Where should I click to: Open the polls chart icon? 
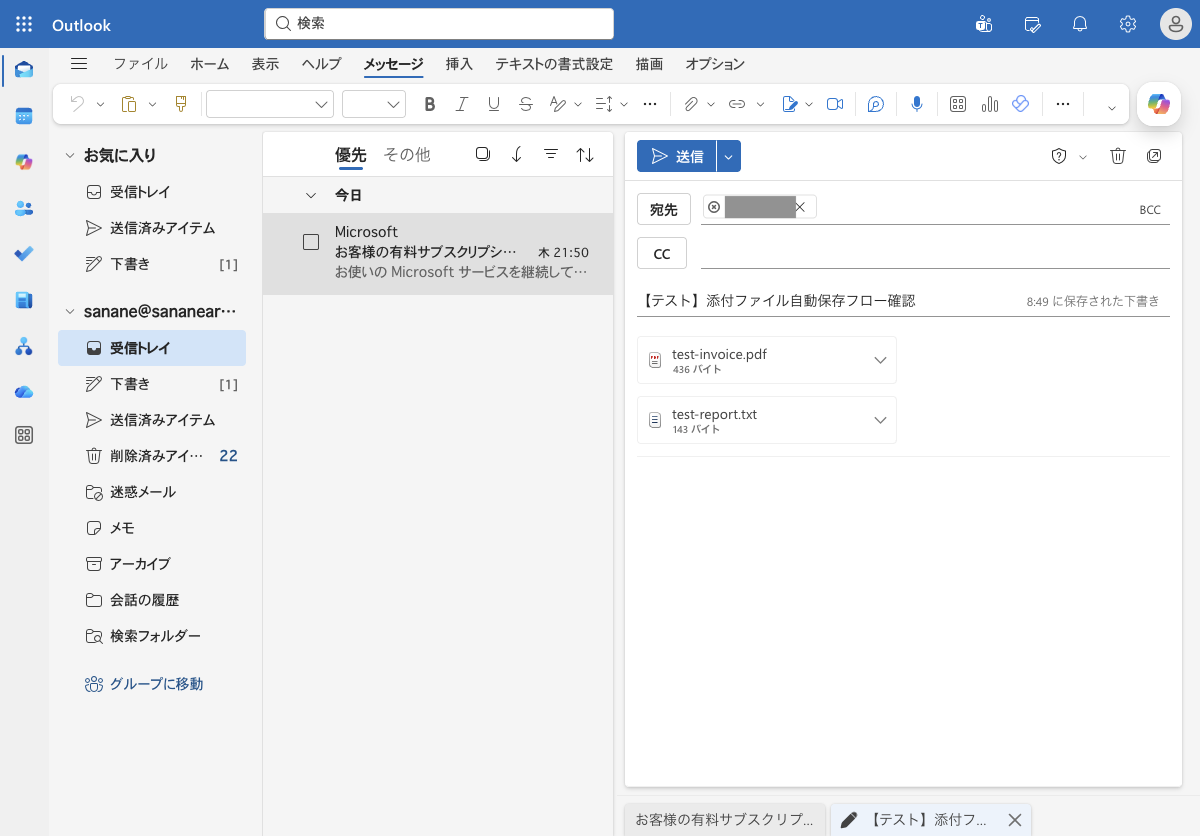coord(990,104)
